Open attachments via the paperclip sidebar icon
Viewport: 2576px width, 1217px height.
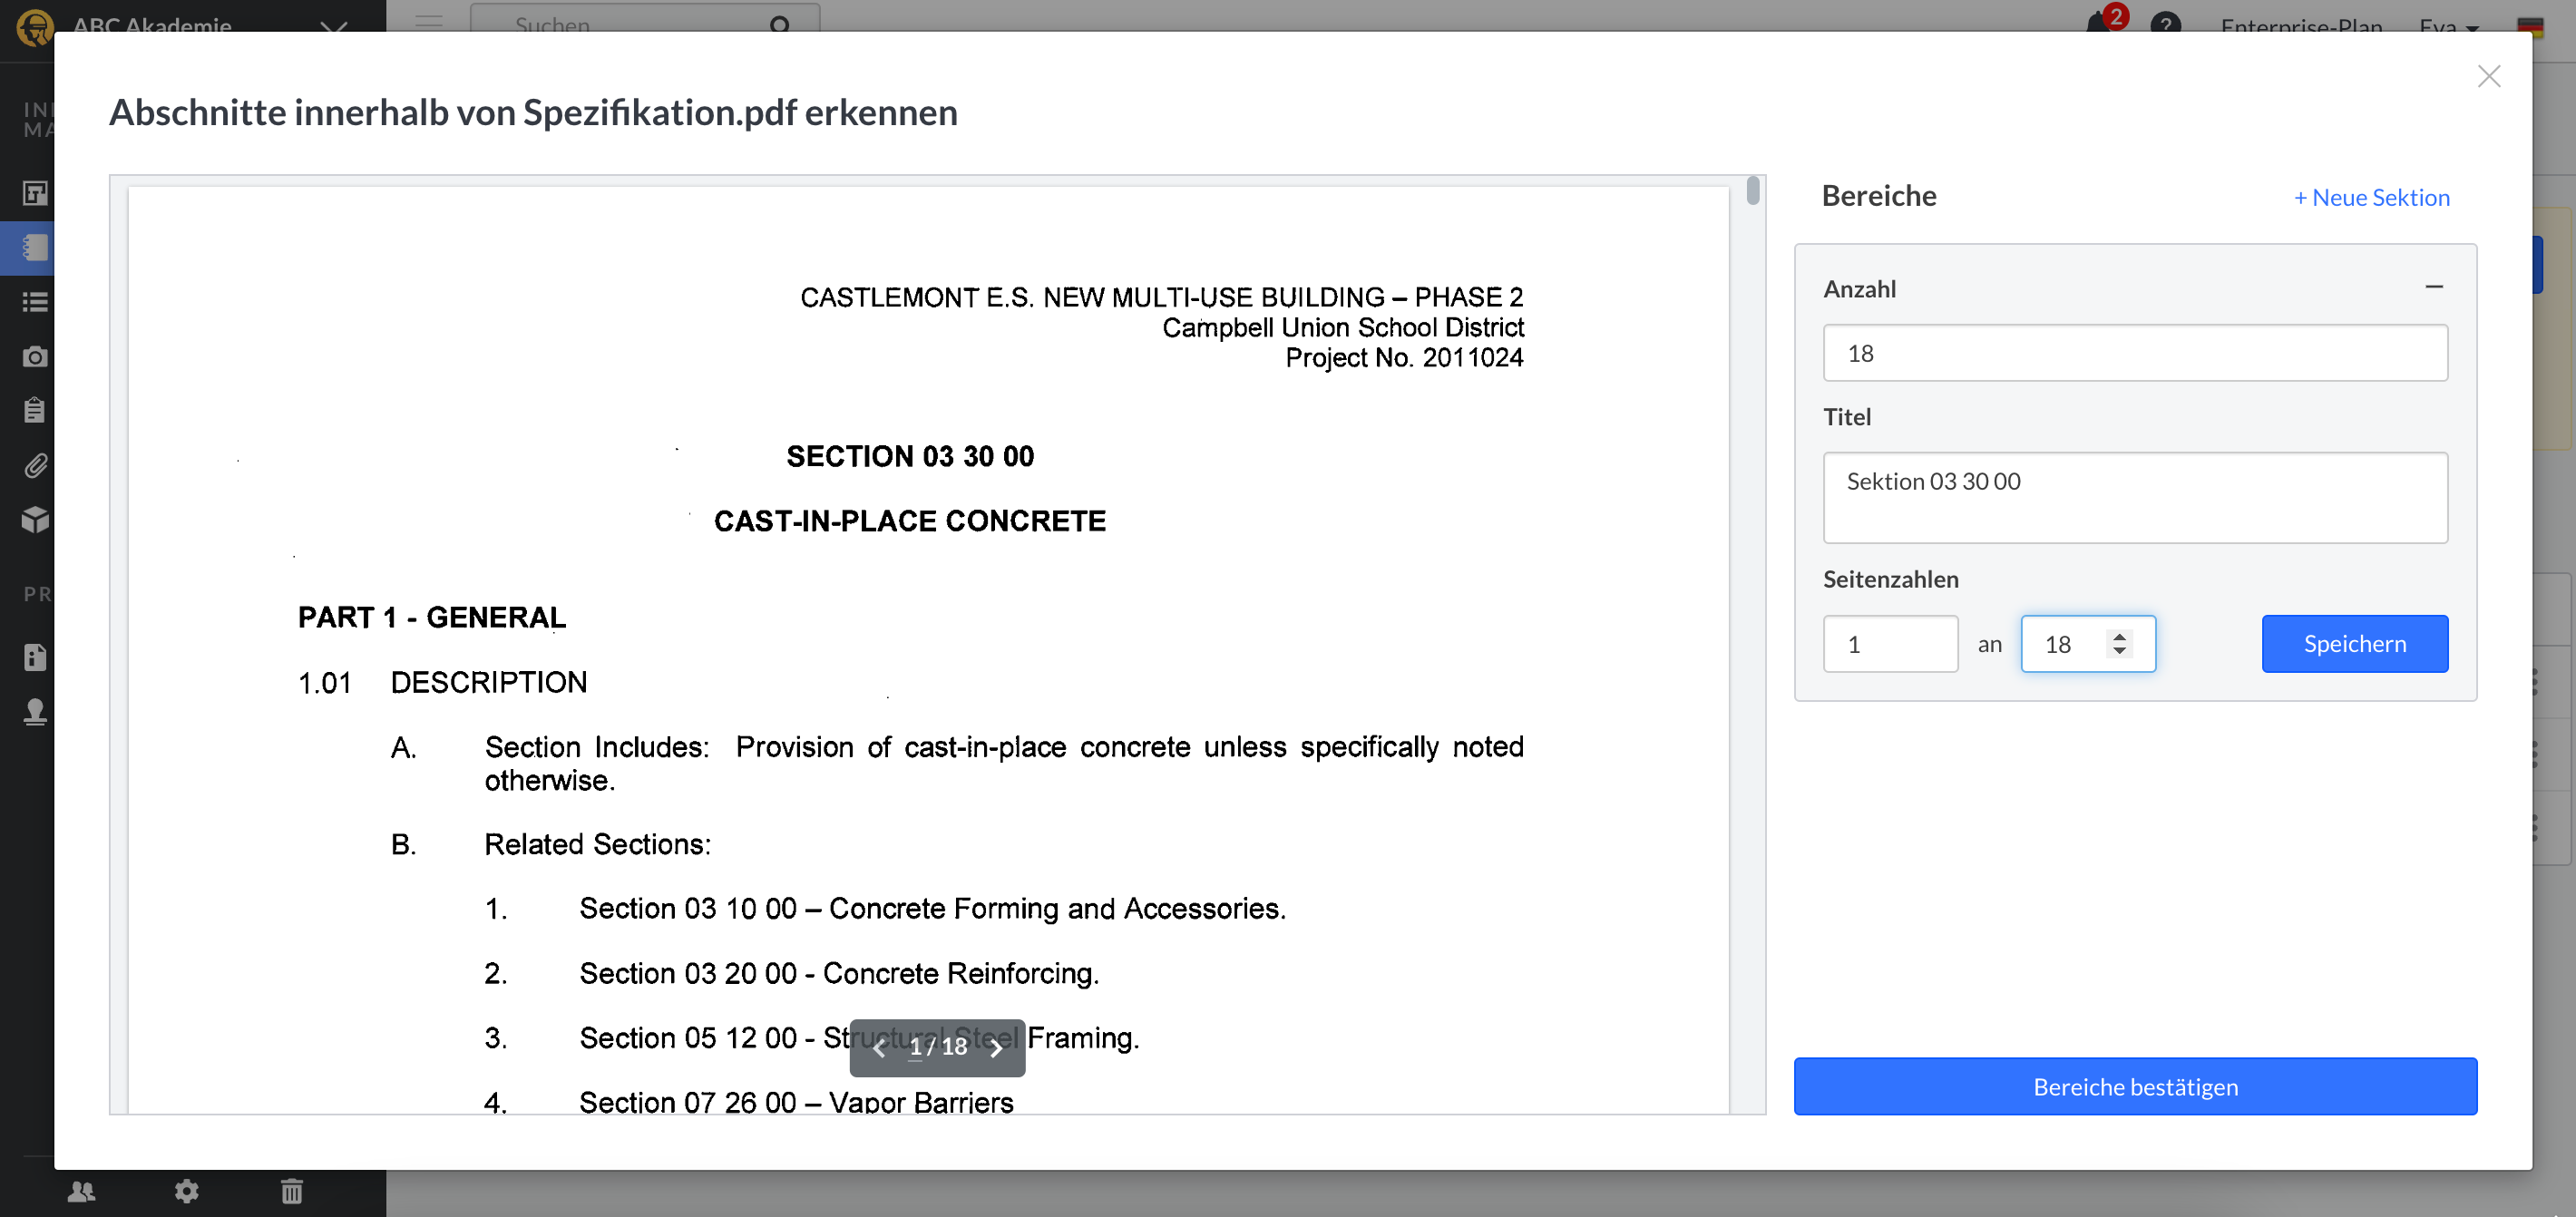click(x=35, y=466)
